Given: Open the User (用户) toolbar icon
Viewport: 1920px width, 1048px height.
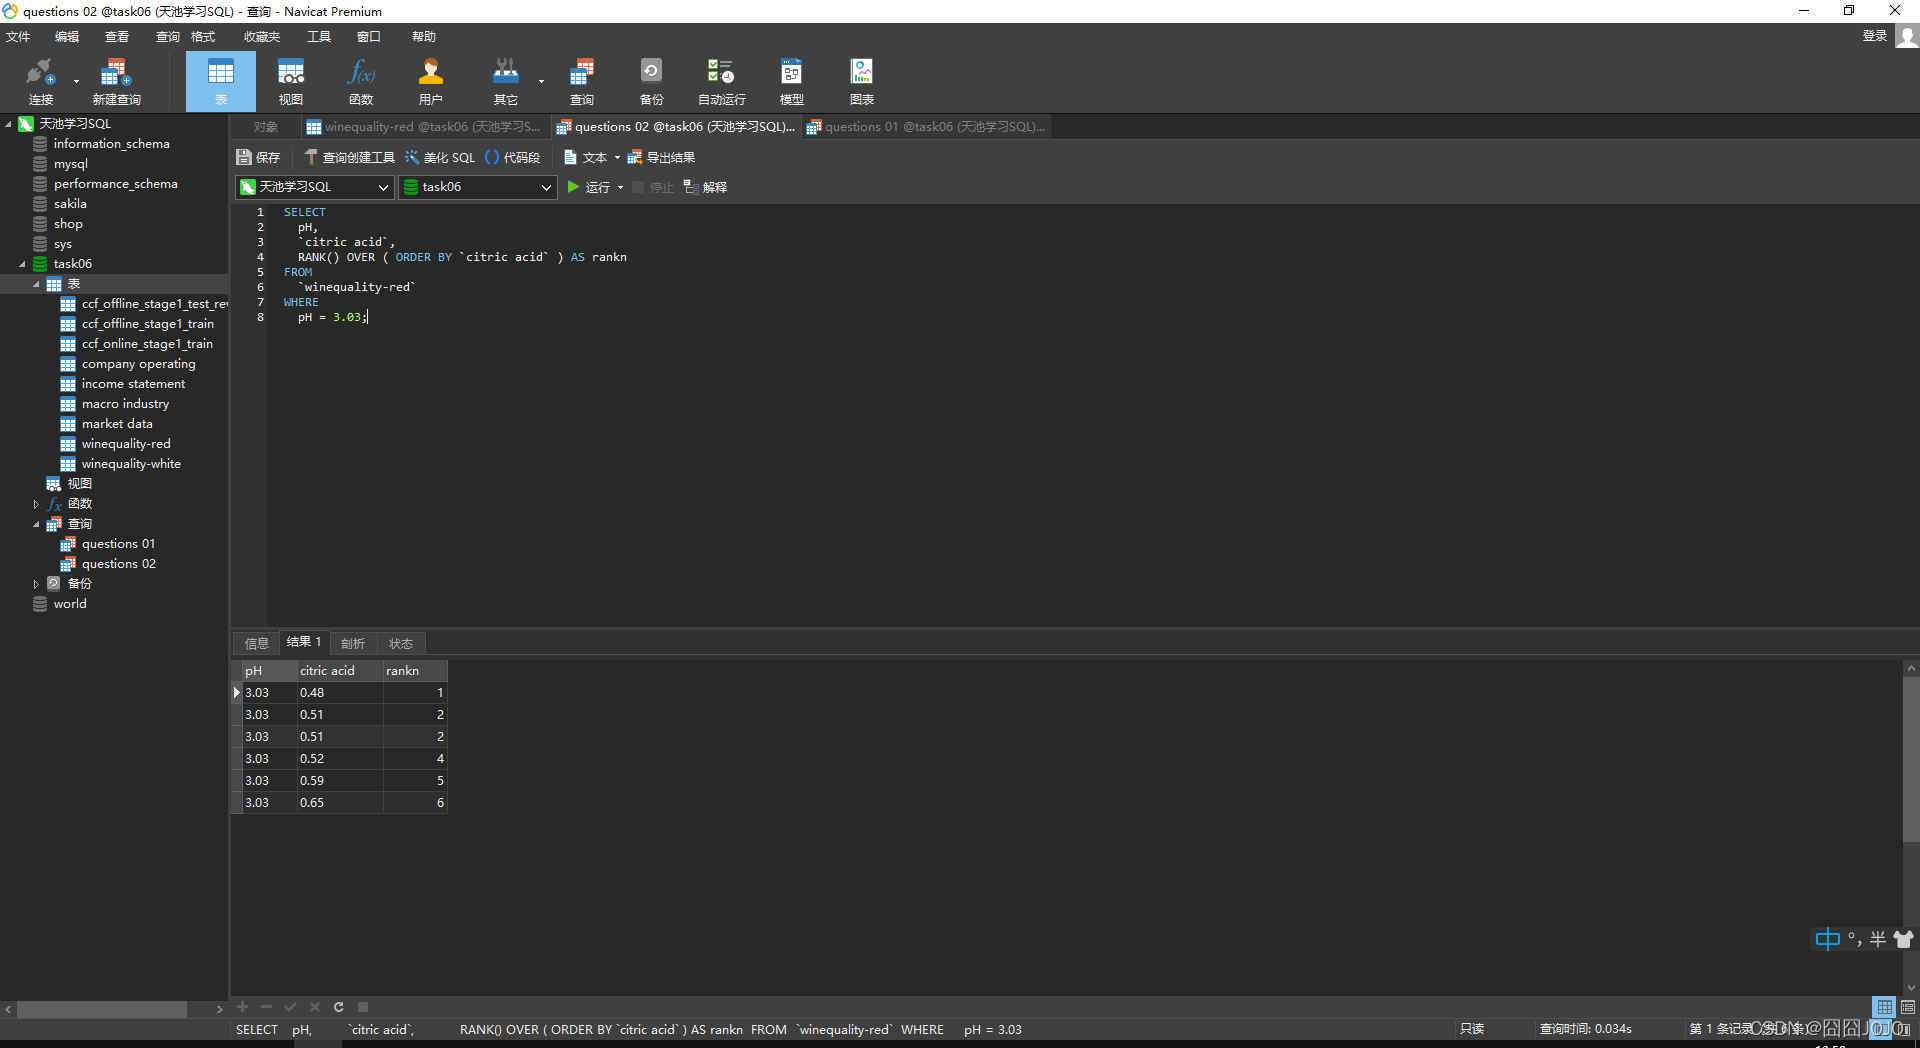Looking at the screenshot, I should tap(431, 81).
